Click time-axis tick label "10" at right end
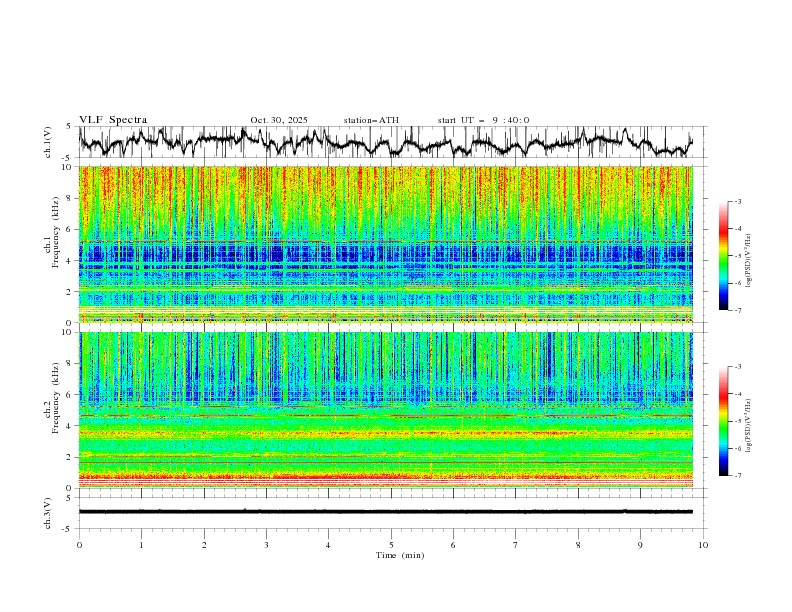792x612 pixels. tap(703, 545)
